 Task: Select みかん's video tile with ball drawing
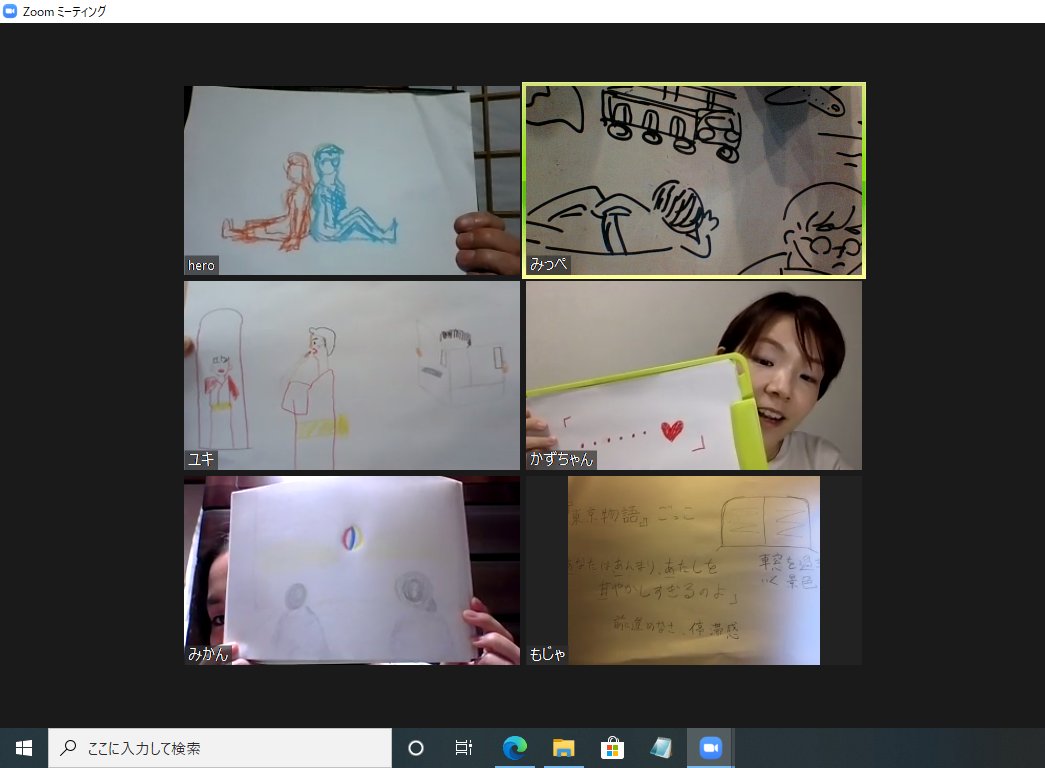tap(351, 570)
